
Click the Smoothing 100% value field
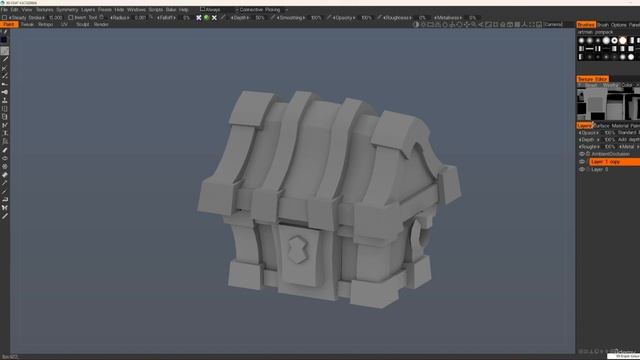tap(316, 18)
